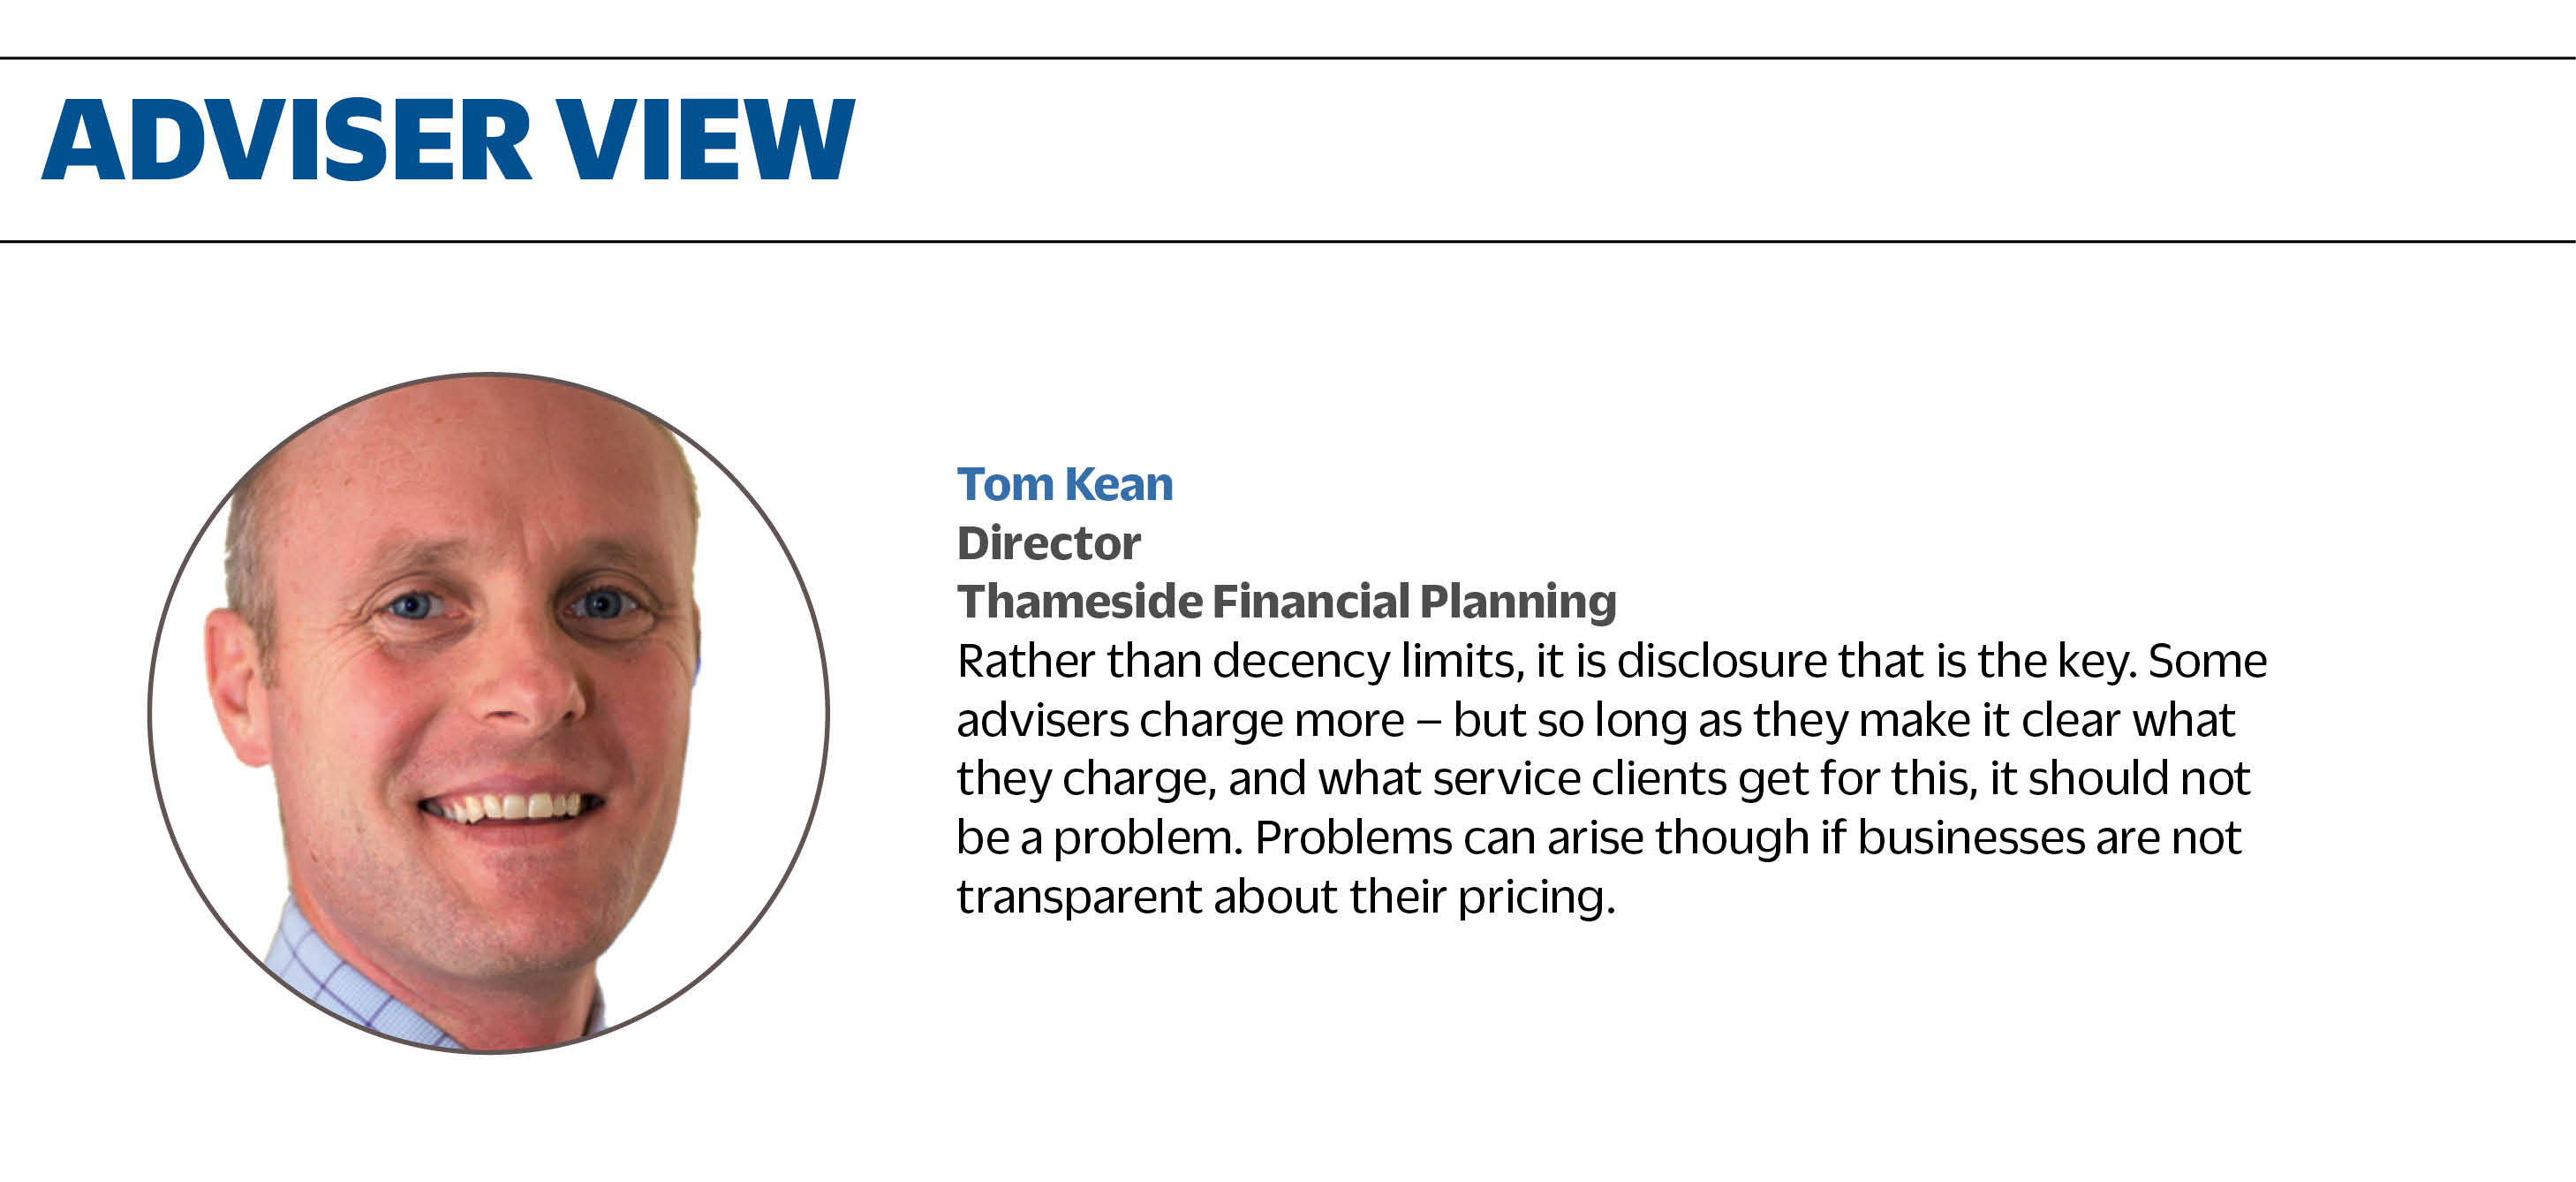Select the line 'transparent about their pricing.'
Image resolution: width=2576 pixels, height=1182 pixels.
click(x=1286, y=897)
